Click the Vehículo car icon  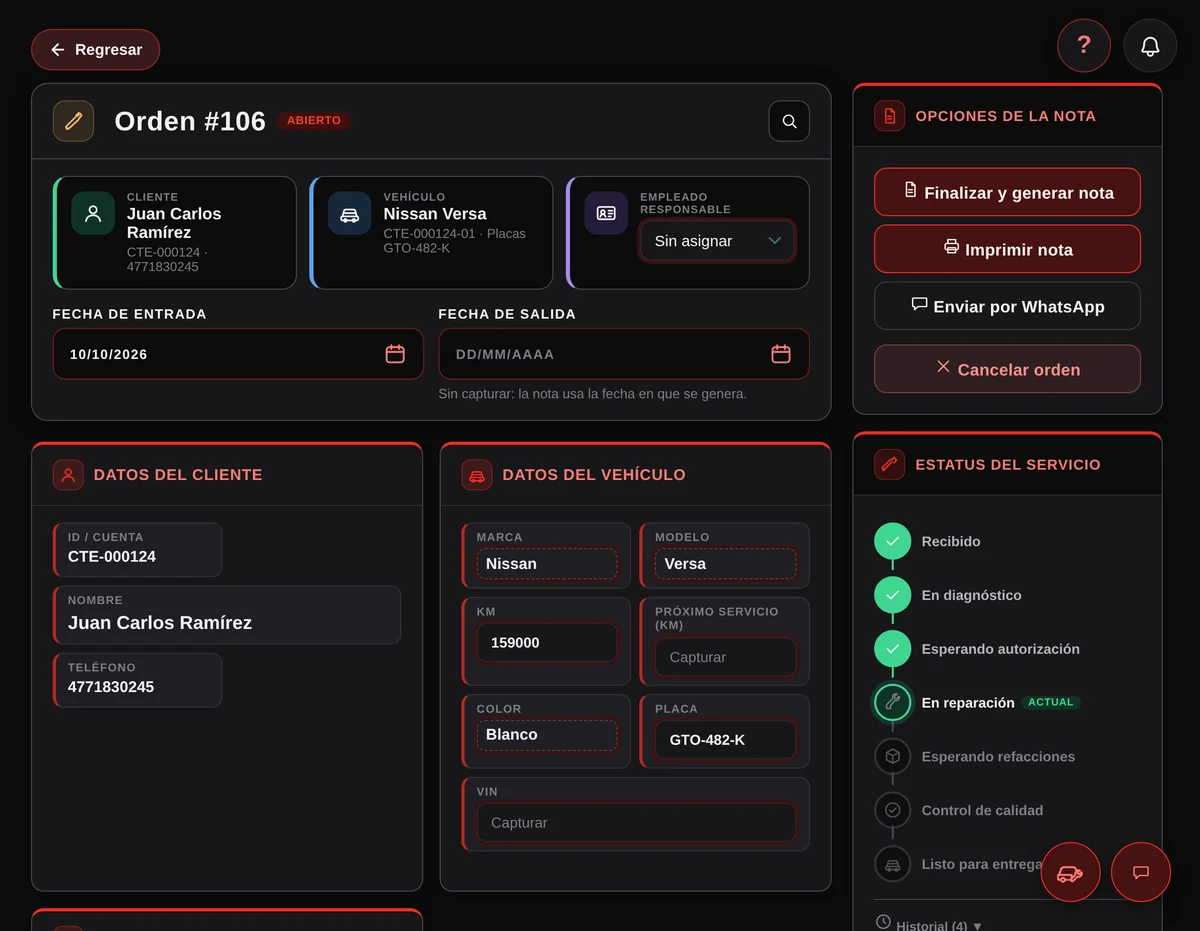[349, 213]
